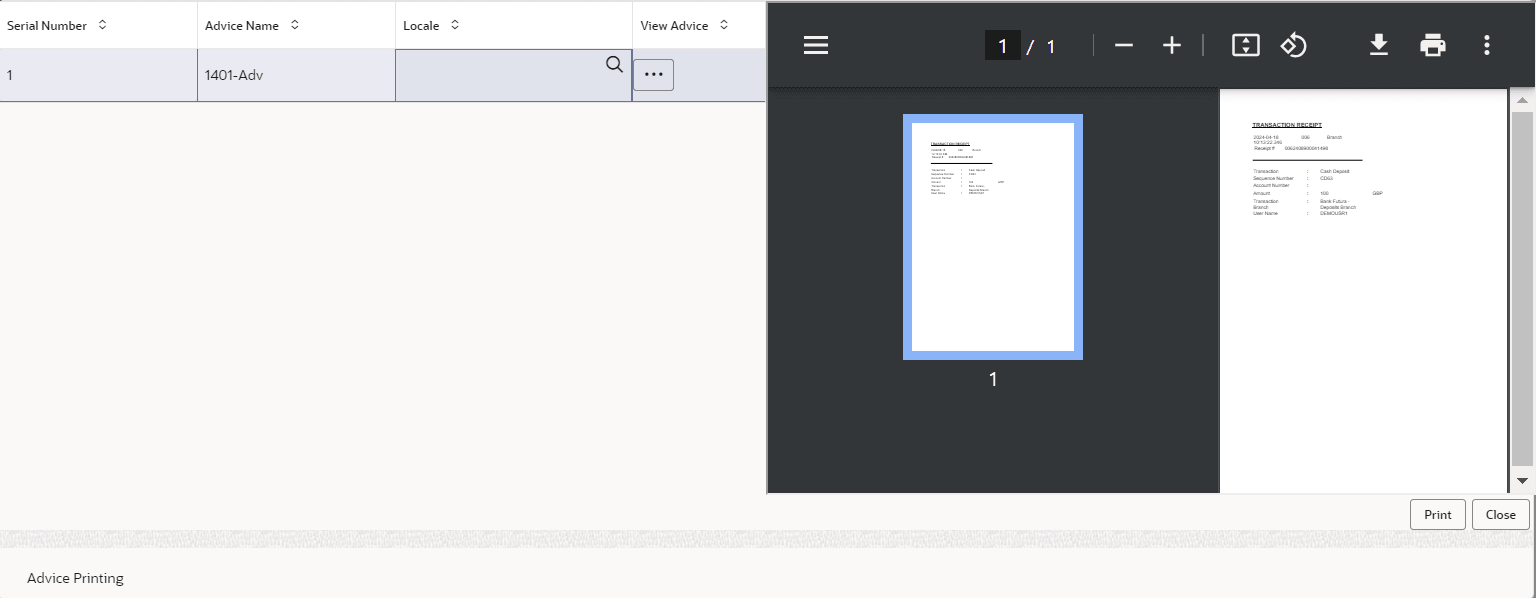
Task: Toggle the PDF sidebar hamburger menu
Action: pos(816,45)
